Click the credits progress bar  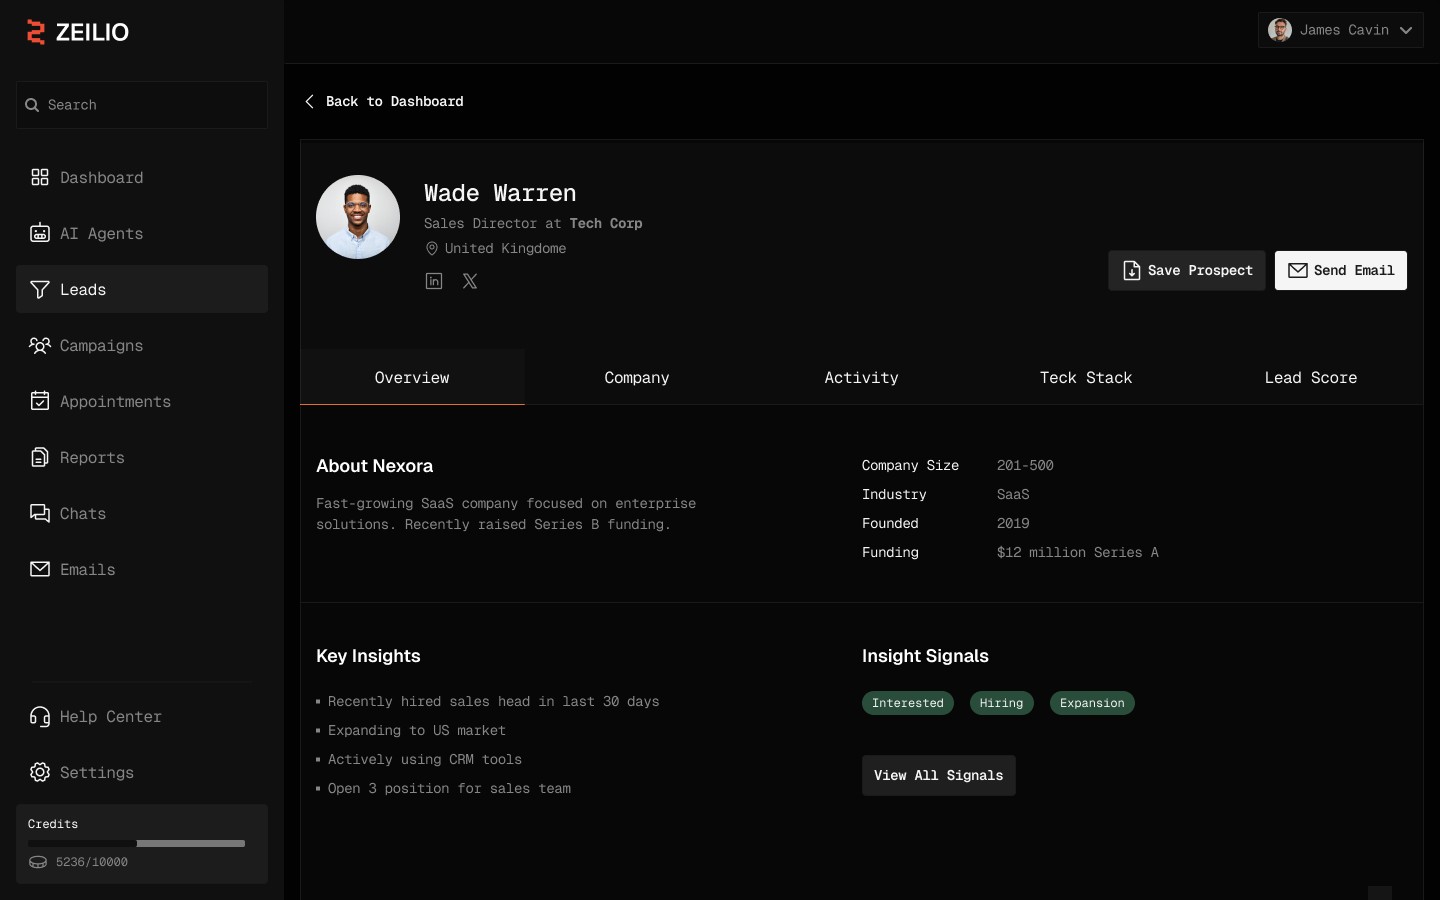click(136, 843)
